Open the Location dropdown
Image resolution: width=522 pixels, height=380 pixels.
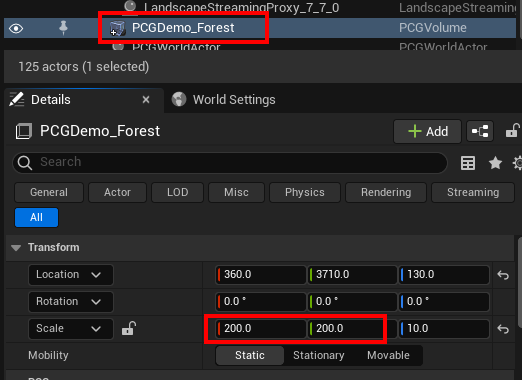[71, 275]
